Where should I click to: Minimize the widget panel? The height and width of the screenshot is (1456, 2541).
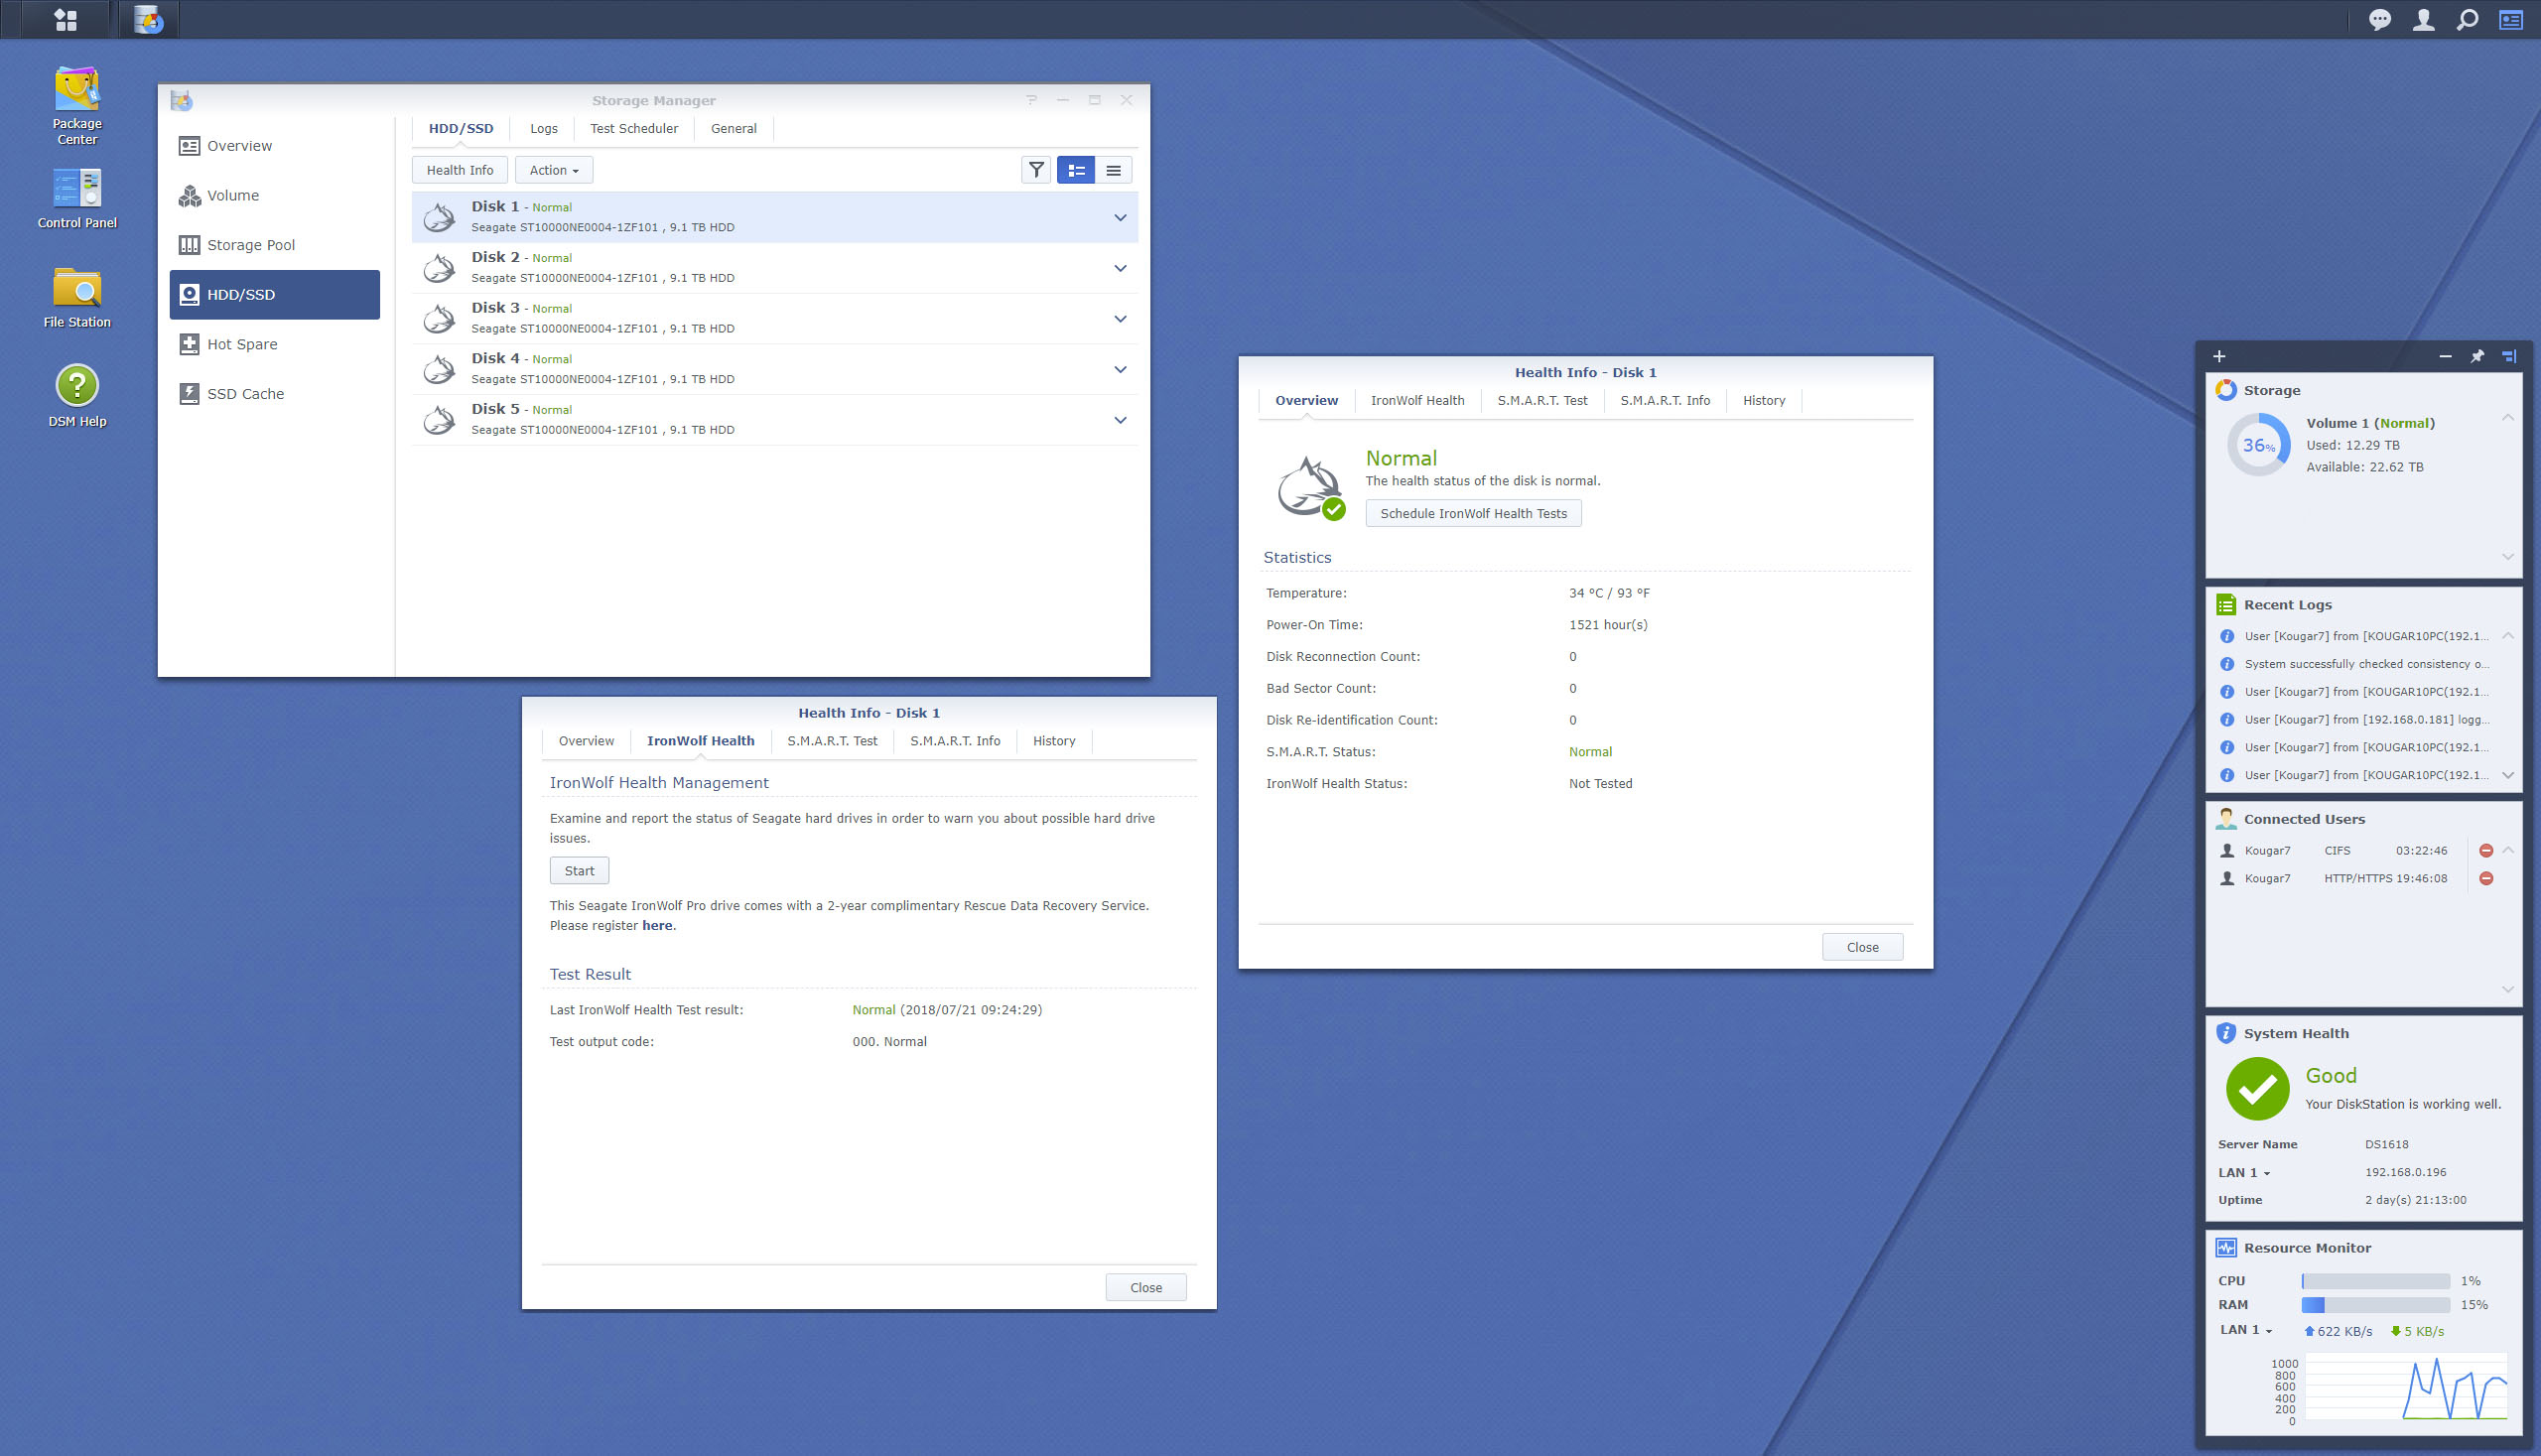pyautogui.click(x=2445, y=356)
